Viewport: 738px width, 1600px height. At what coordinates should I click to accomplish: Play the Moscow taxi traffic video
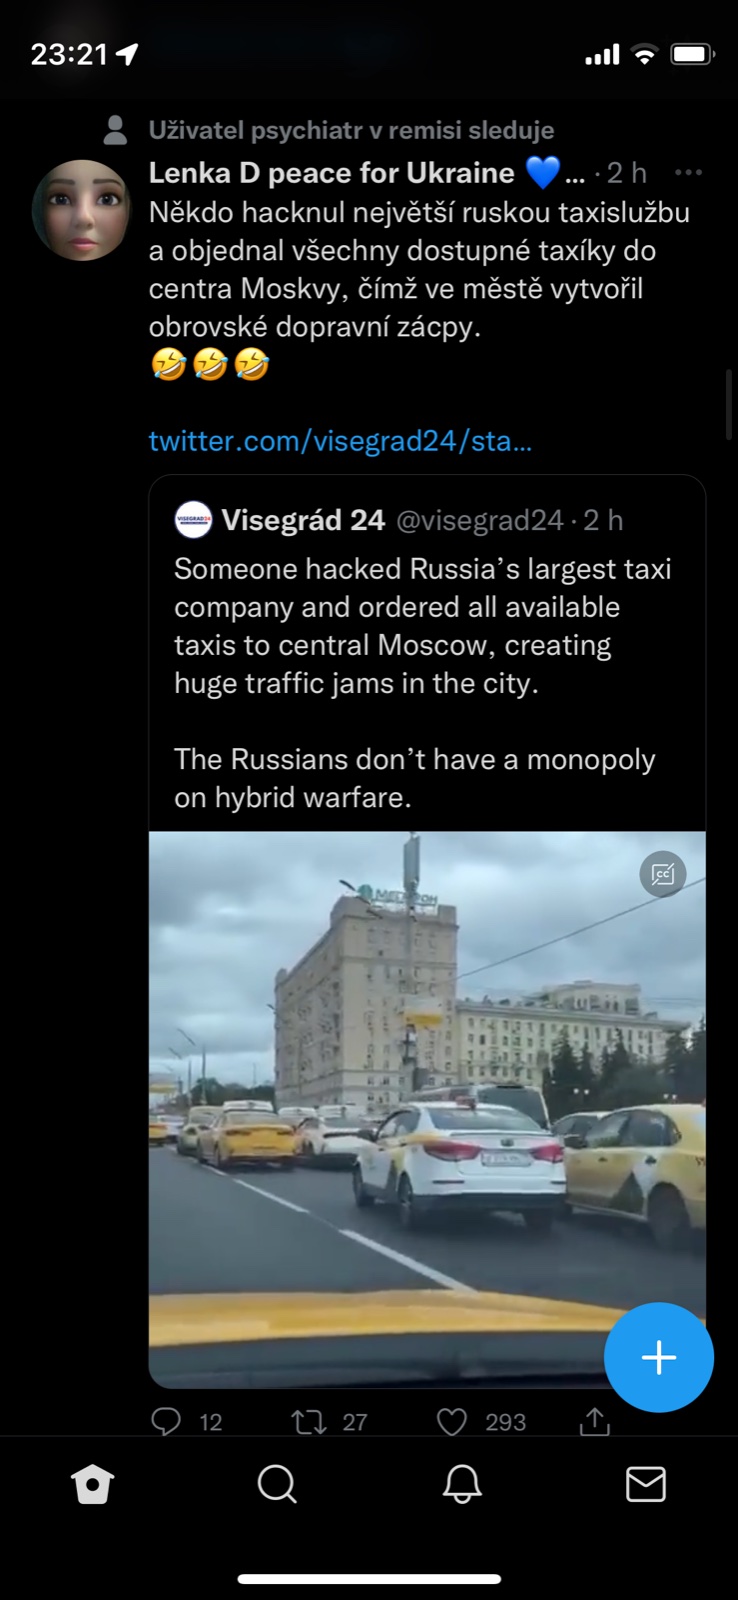click(x=400, y=1100)
